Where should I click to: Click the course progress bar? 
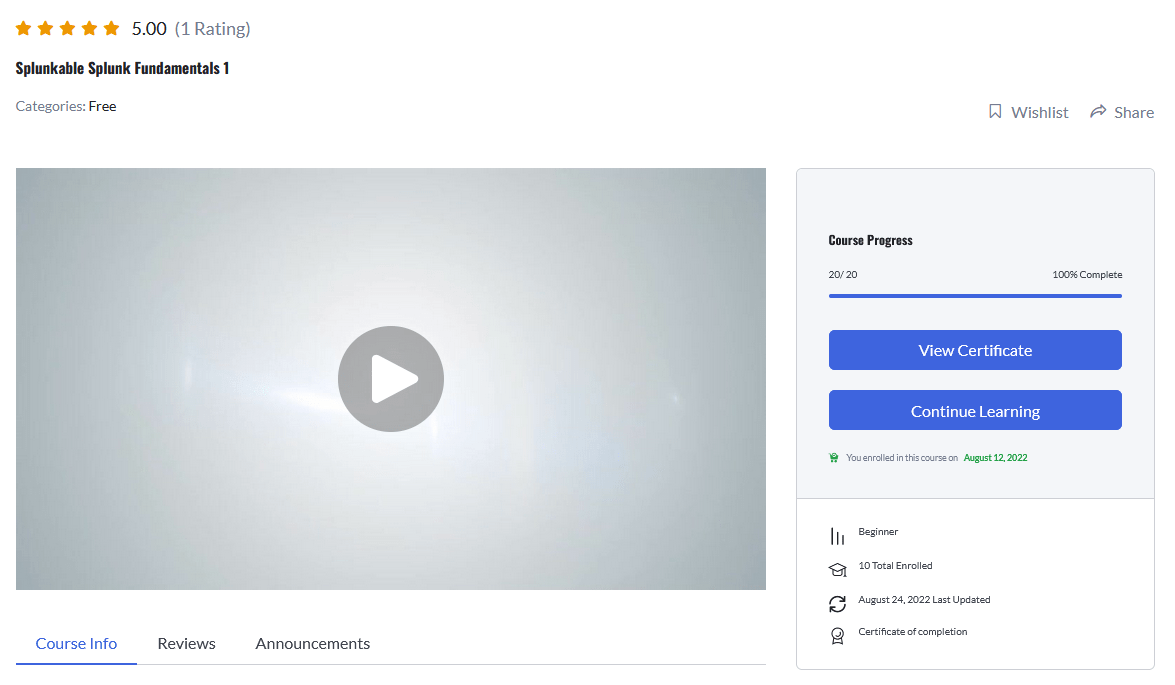click(975, 296)
